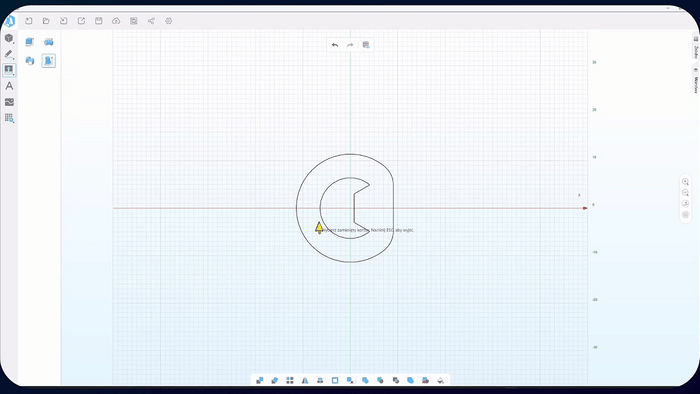Click the second blue solid icon after the separator
The image size is (700, 394).
(x=380, y=380)
